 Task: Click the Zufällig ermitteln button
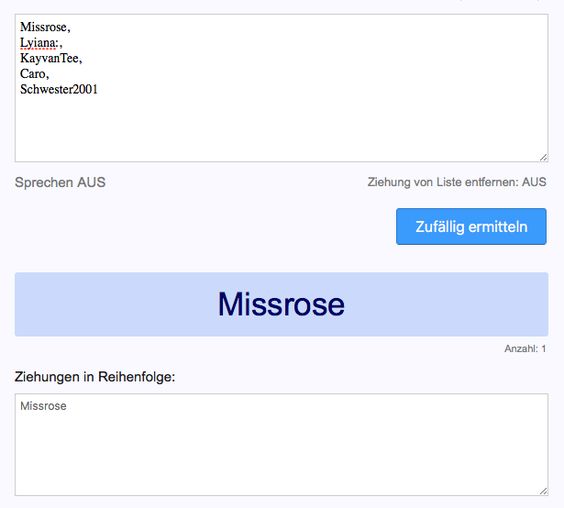[x=471, y=227]
